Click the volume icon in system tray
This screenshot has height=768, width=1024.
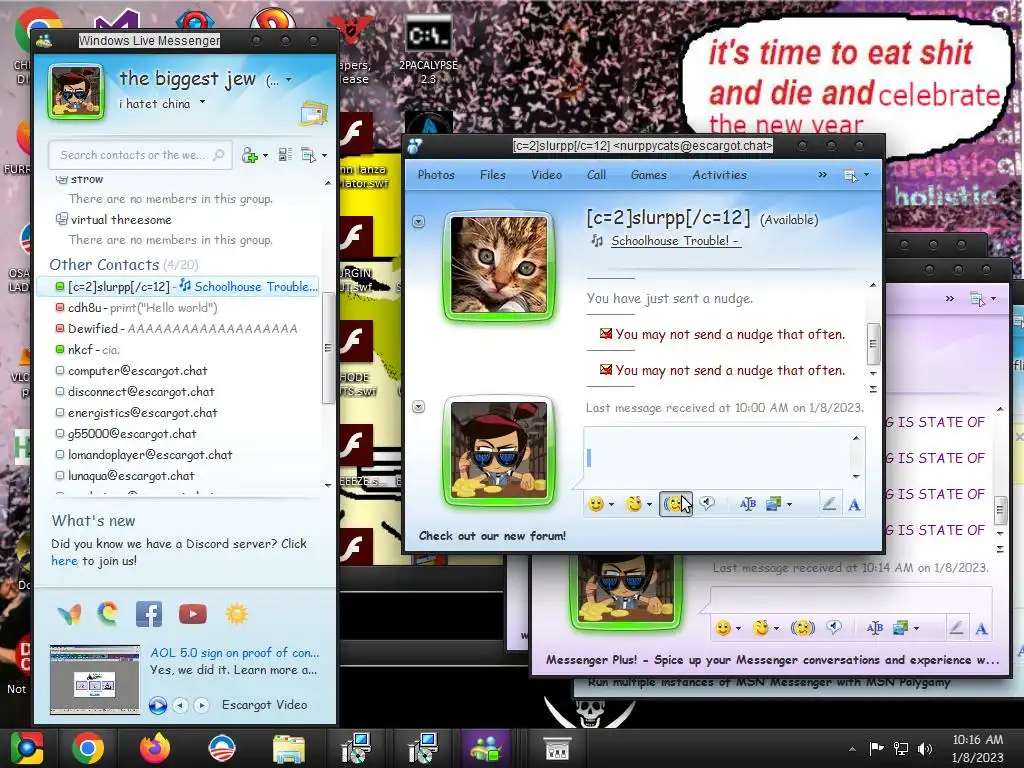click(x=925, y=748)
